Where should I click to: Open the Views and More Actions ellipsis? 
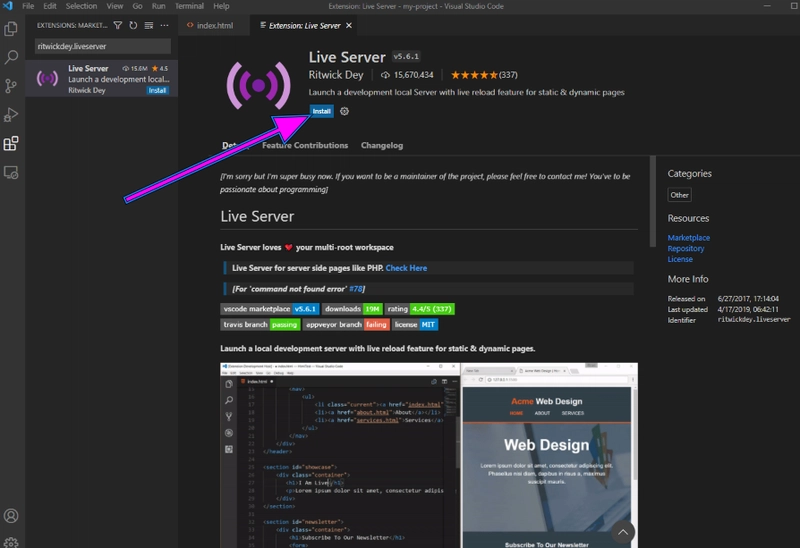point(164,25)
